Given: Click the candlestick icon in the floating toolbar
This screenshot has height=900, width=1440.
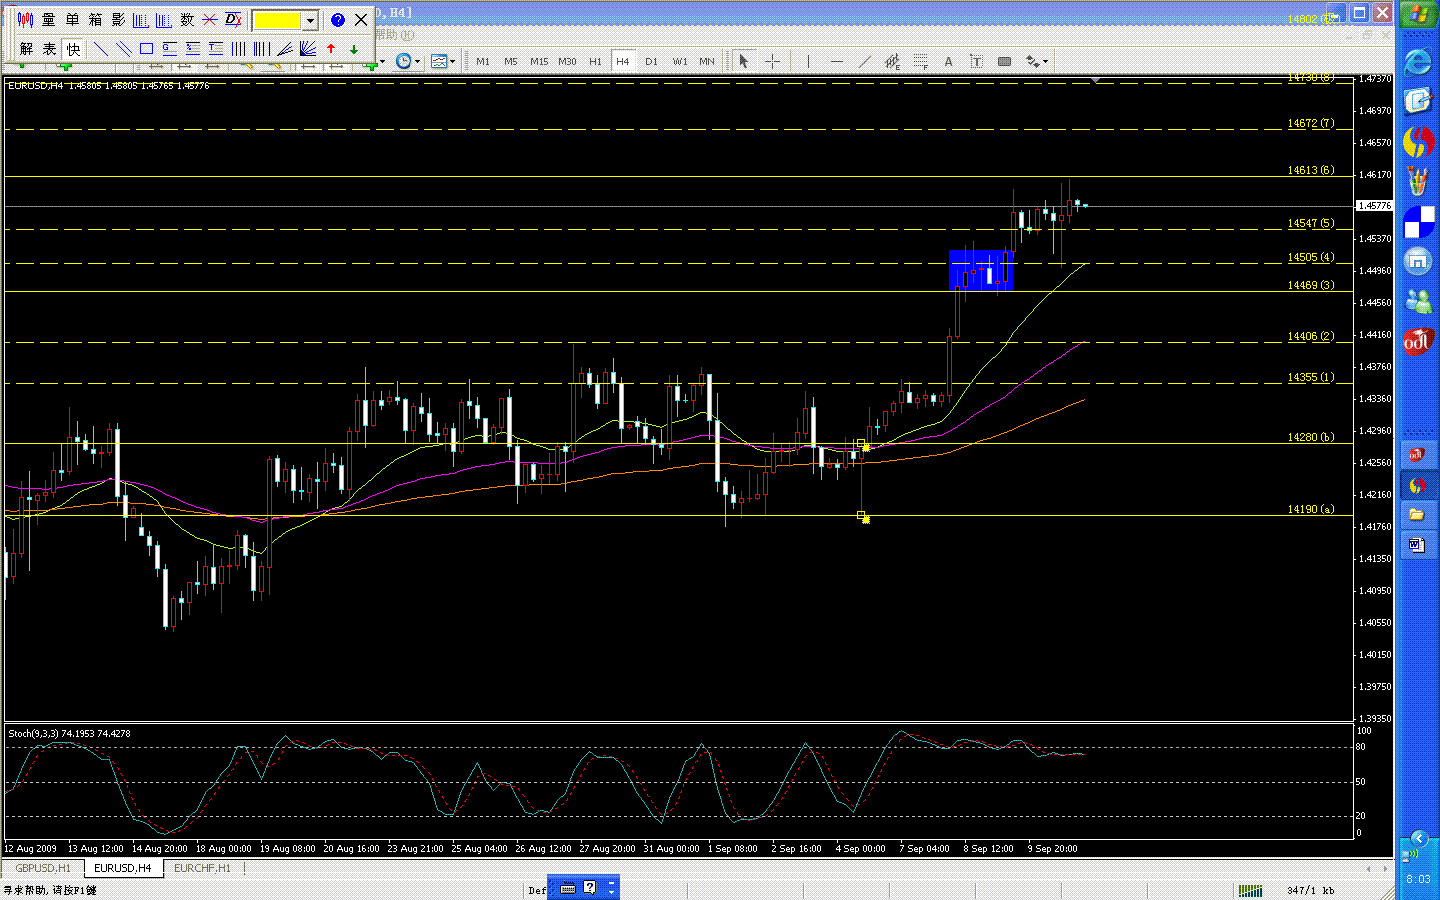Looking at the screenshot, I should (26, 20).
